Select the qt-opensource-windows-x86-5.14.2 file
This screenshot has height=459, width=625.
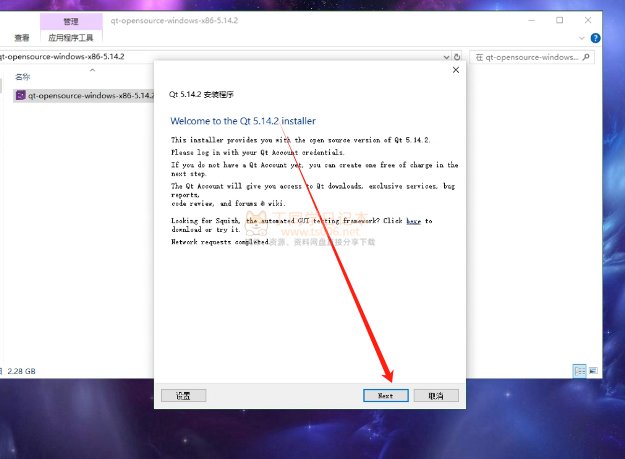(85, 96)
